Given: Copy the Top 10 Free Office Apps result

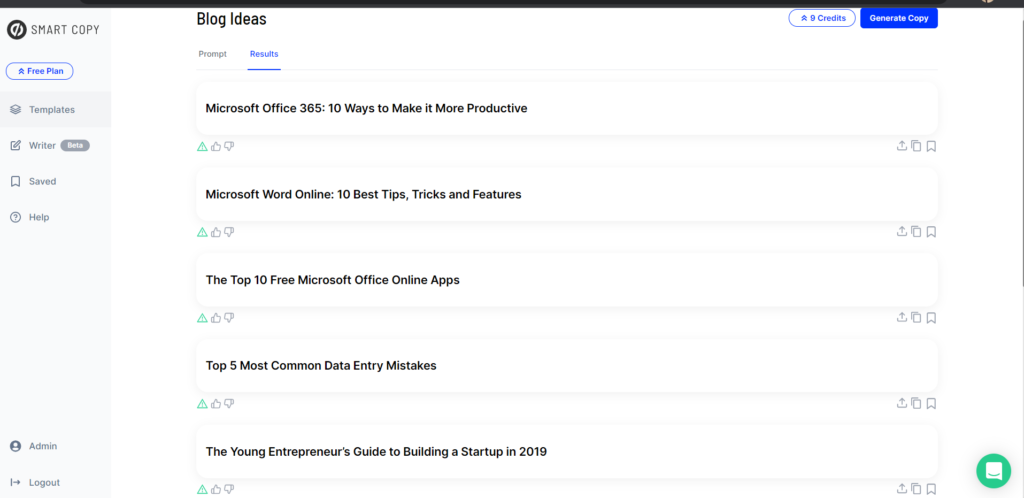Looking at the screenshot, I should pyautogui.click(x=916, y=318).
